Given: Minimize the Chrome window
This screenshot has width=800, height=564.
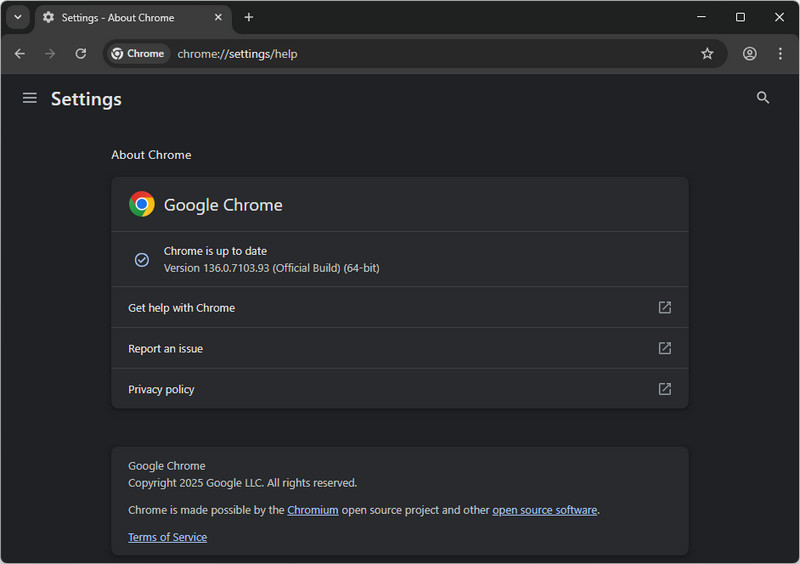Looking at the screenshot, I should tap(702, 17).
